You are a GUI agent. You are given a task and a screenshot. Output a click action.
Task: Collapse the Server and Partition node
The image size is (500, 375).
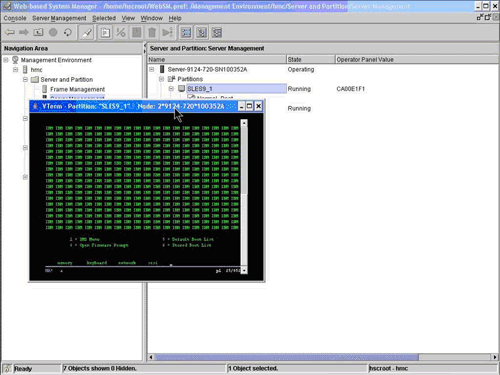click(25, 80)
